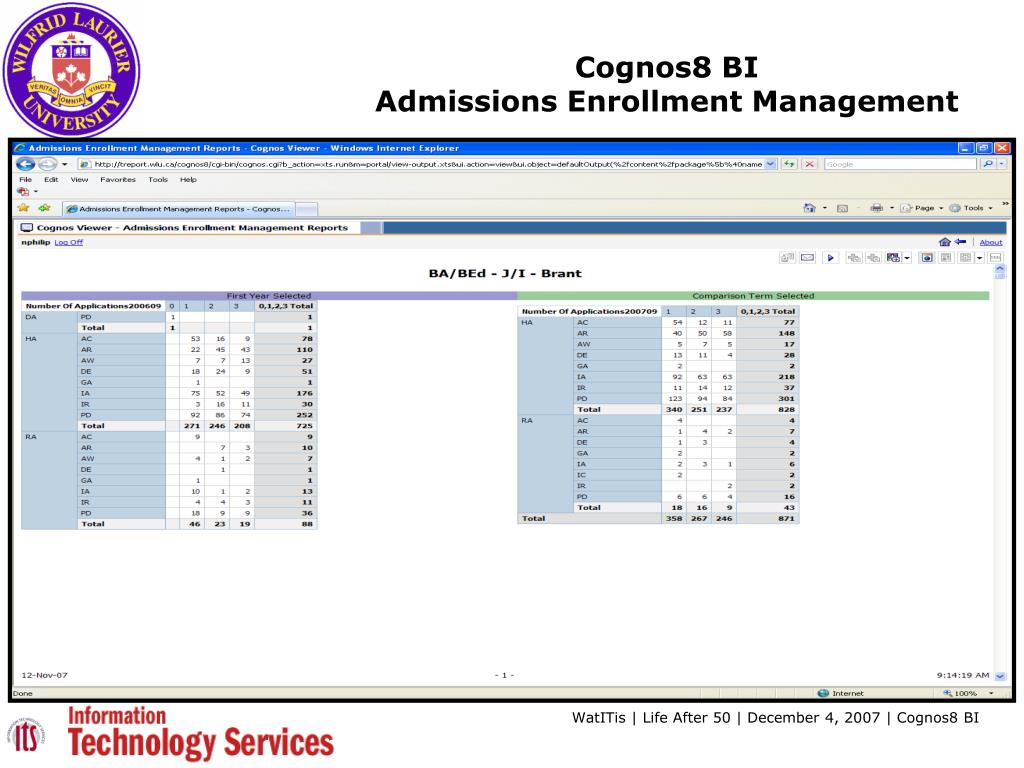Click the Adobe PDF toolbar icon
The image size is (1024, 768).
click(24, 192)
